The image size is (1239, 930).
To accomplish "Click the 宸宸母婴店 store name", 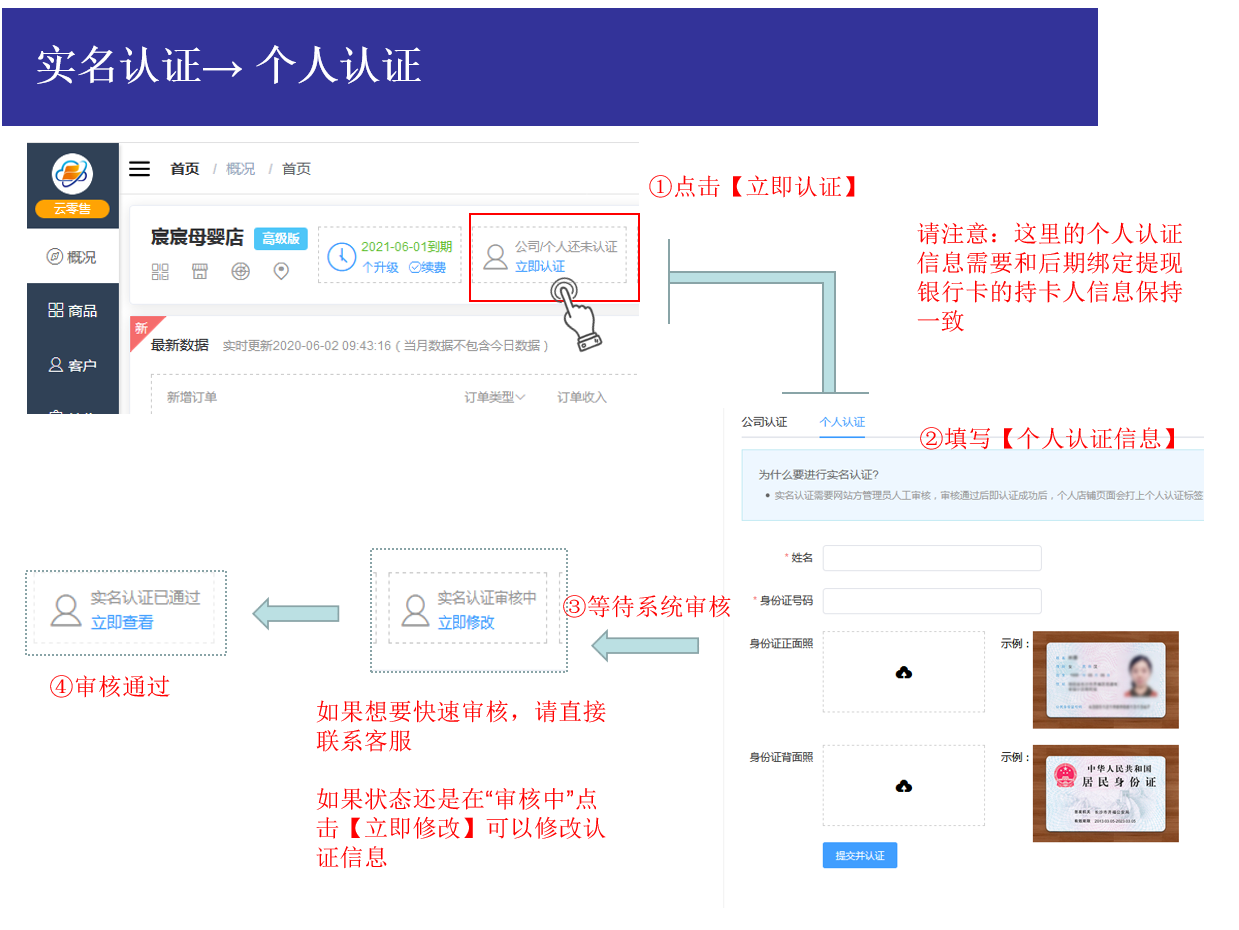I will [x=198, y=238].
